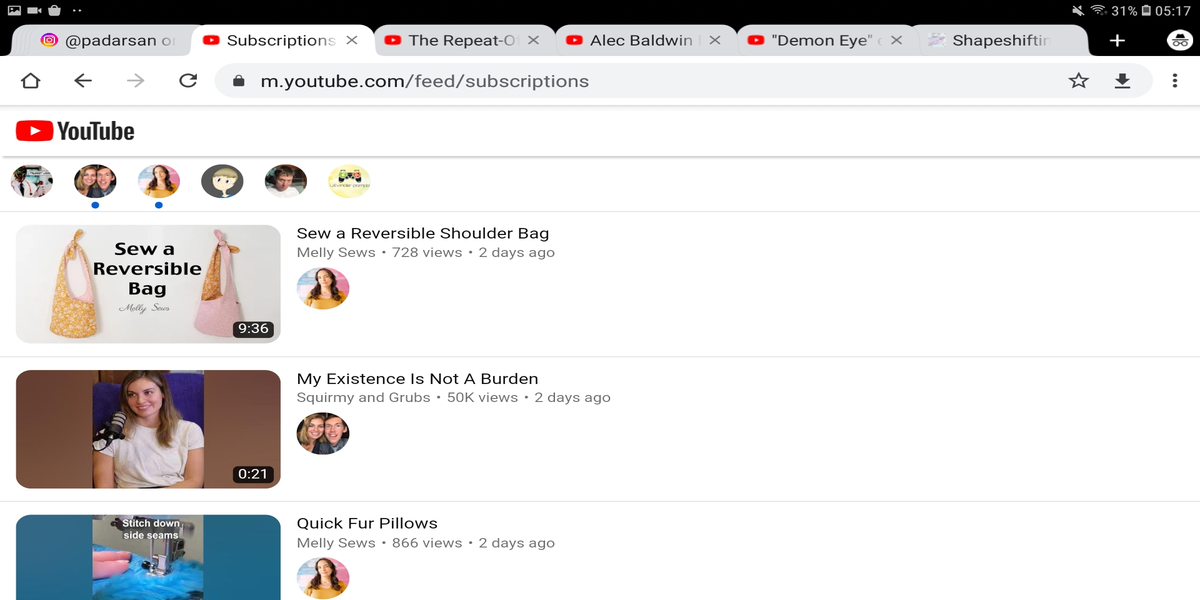This screenshot has height=600, width=1200.
Task: Select yellow logo channel avatar in strip
Action: [349, 181]
